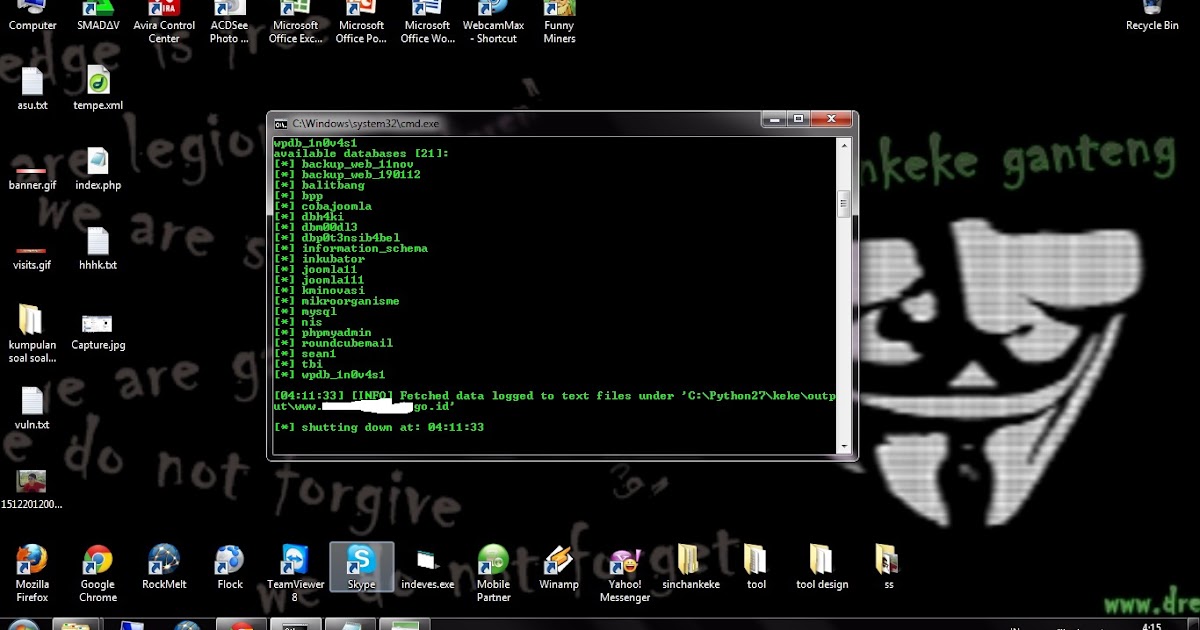The image size is (1200, 630).
Task: Open Google Chrome
Action: point(97,560)
